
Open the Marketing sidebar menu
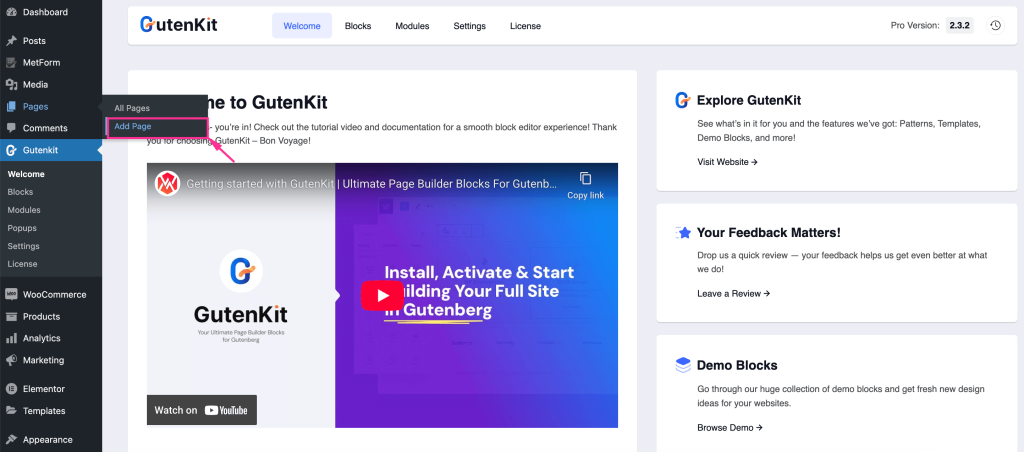tap(43, 360)
